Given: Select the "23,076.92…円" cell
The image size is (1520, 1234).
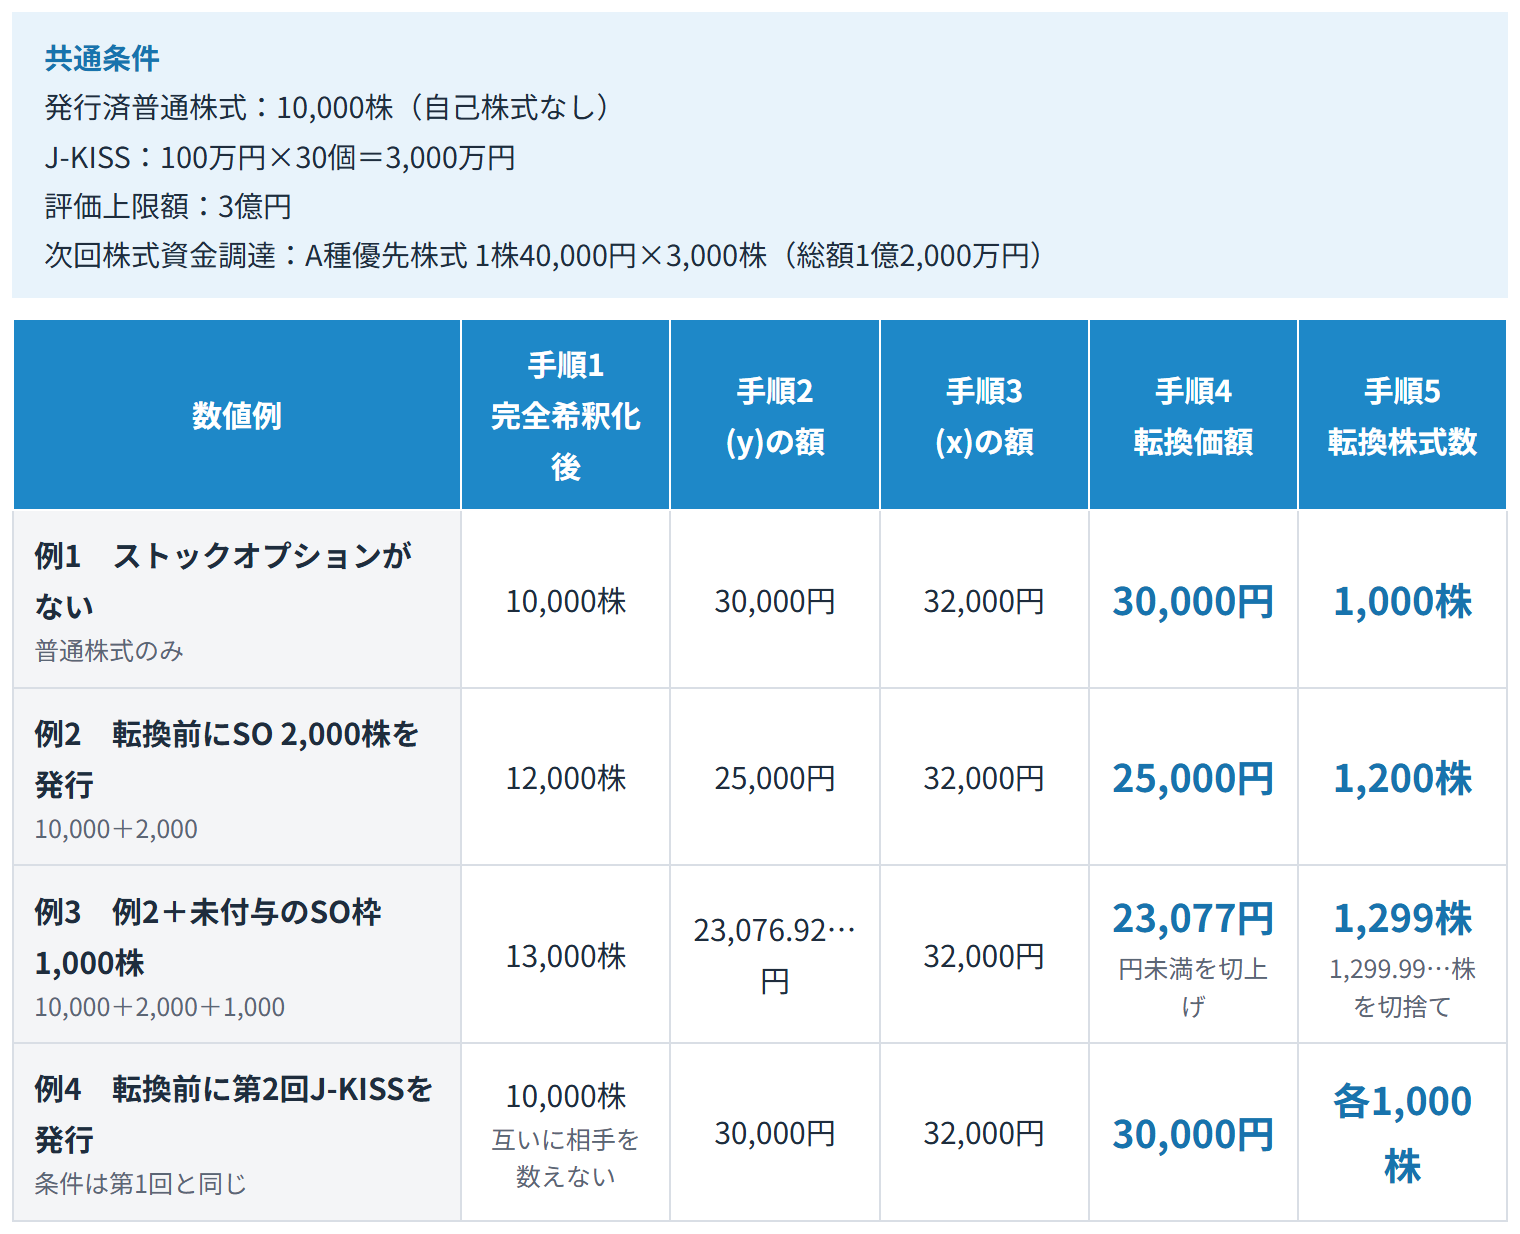Looking at the screenshot, I should pyautogui.click(x=775, y=956).
